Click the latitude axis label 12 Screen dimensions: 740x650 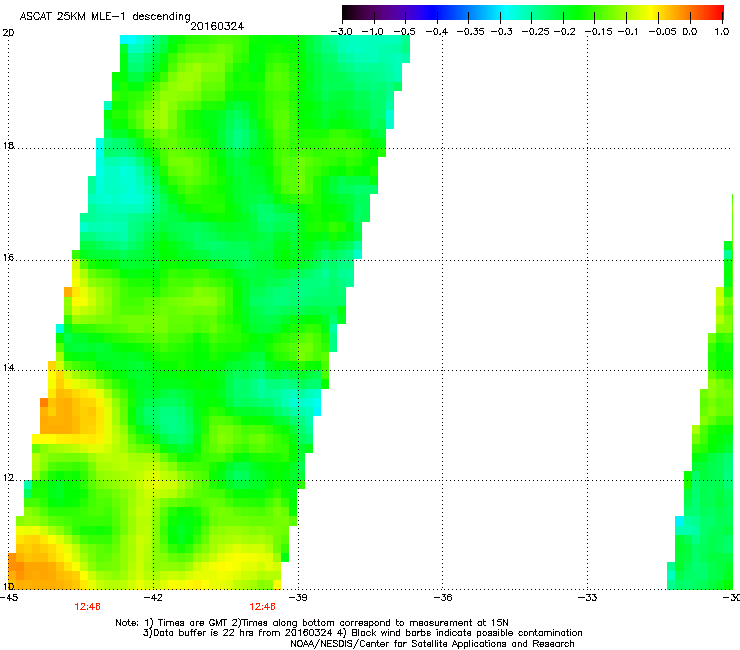[x=8, y=478]
